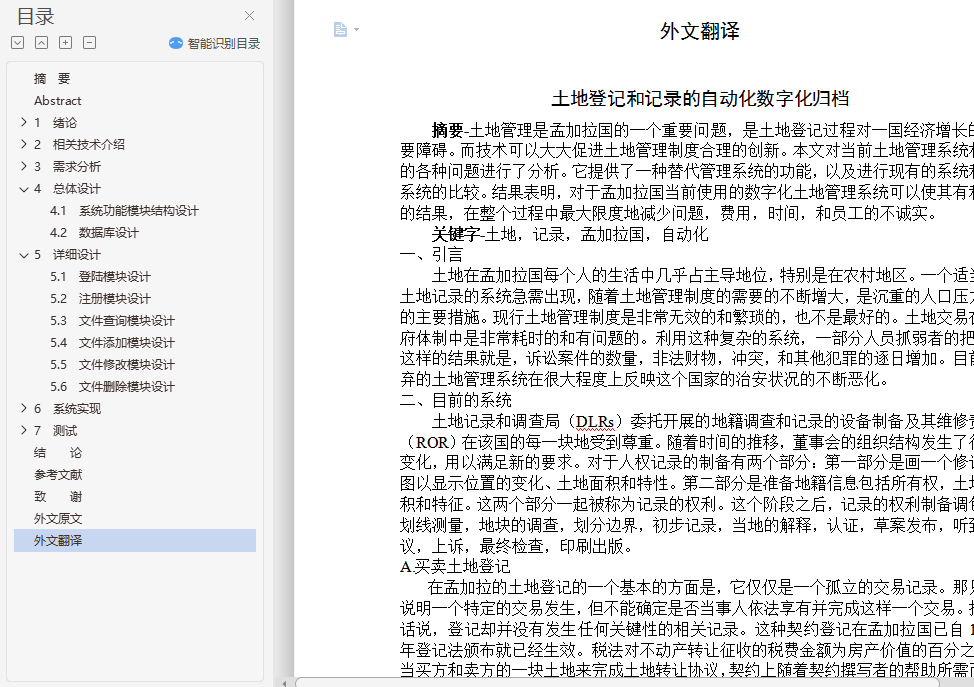Click the expand-all-levels icon with down chevron
Image resolution: width=974 pixels, height=687 pixels.
(x=17, y=43)
